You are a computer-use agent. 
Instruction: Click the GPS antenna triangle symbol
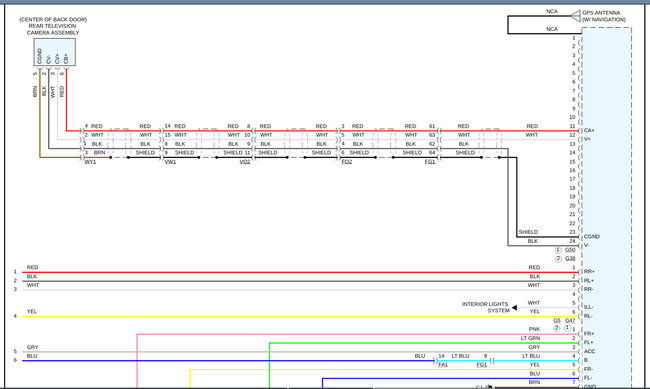575,16
